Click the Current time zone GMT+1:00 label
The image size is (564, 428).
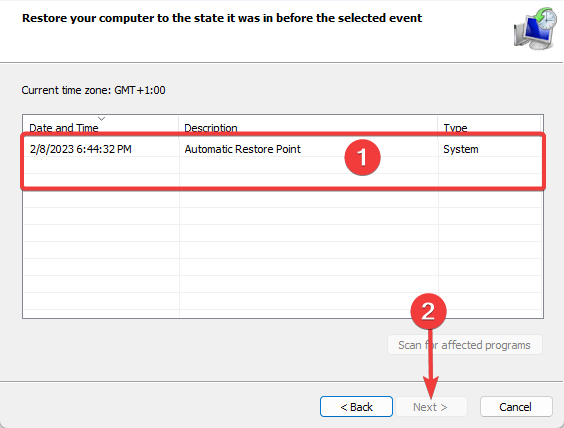point(94,90)
